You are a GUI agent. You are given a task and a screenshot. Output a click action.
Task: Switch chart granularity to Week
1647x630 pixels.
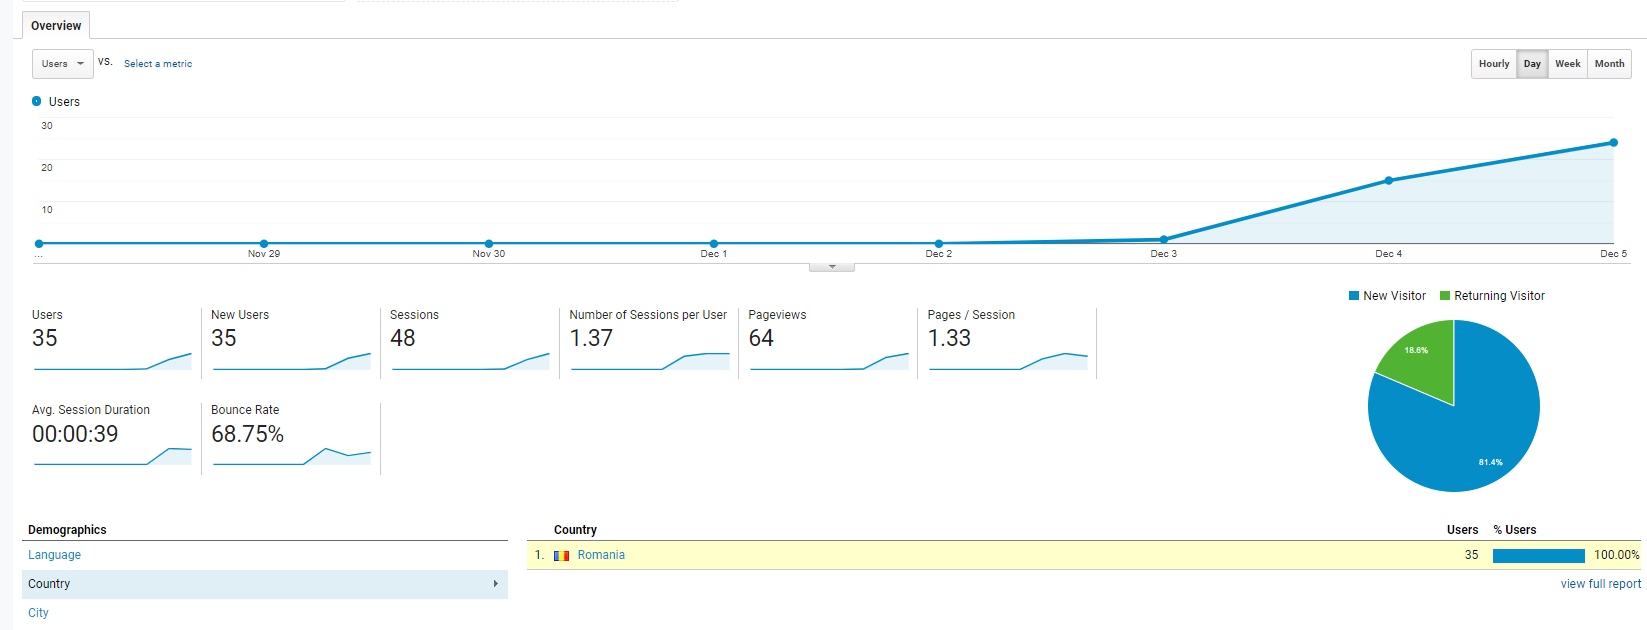[1567, 64]
